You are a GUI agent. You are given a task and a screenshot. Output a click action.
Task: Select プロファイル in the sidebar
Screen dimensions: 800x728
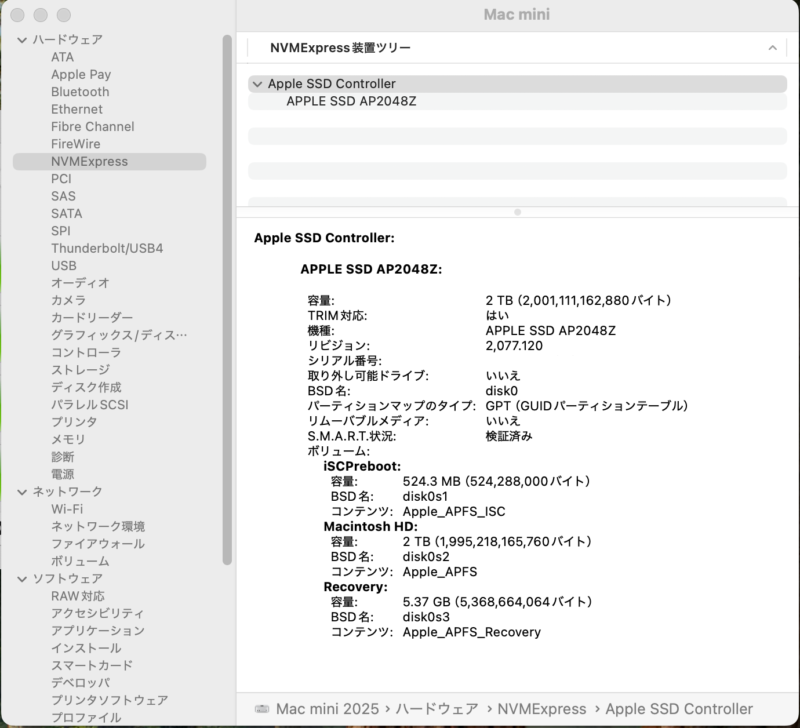(86, 718)
